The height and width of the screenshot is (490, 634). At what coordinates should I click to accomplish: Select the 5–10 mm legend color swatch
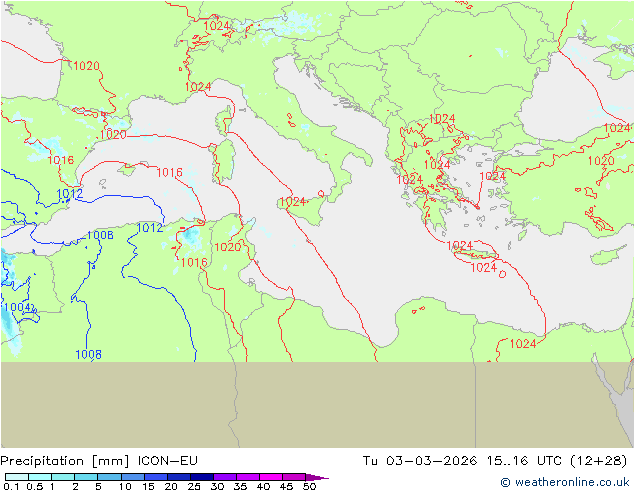pyautogui.click(x=109, y=477)
